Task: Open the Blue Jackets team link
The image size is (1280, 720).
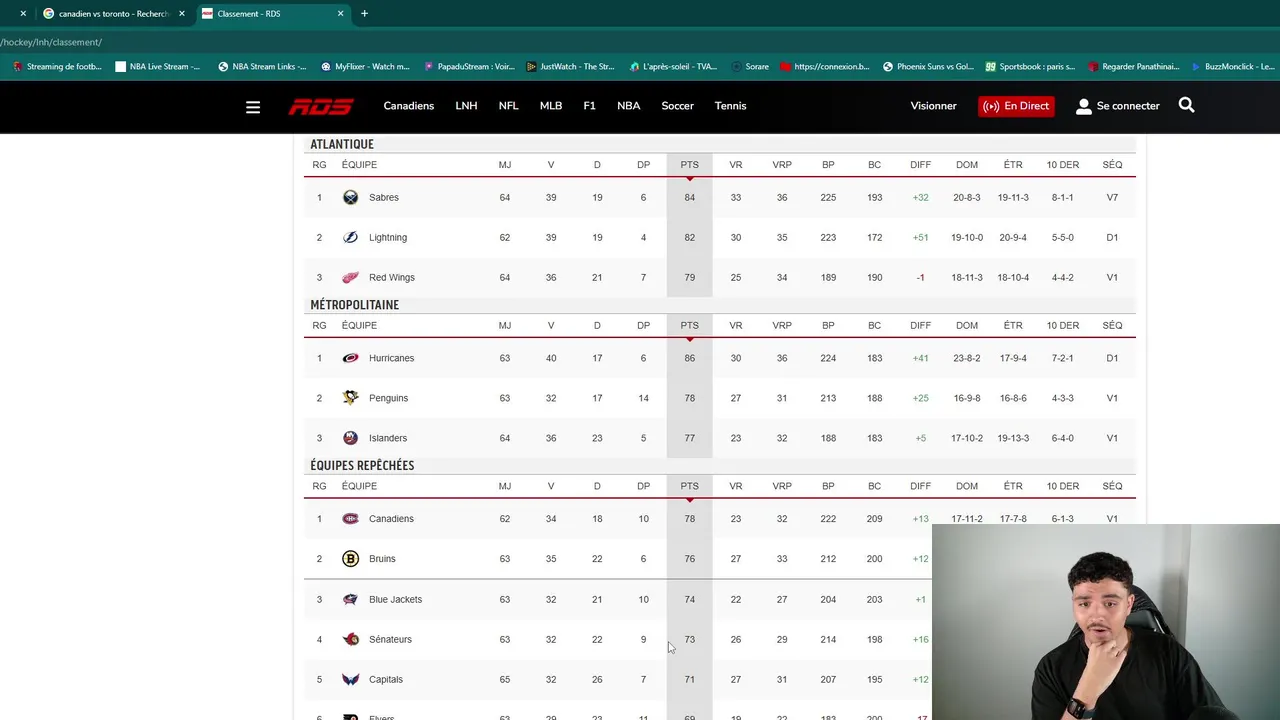Action: [395, 599]
